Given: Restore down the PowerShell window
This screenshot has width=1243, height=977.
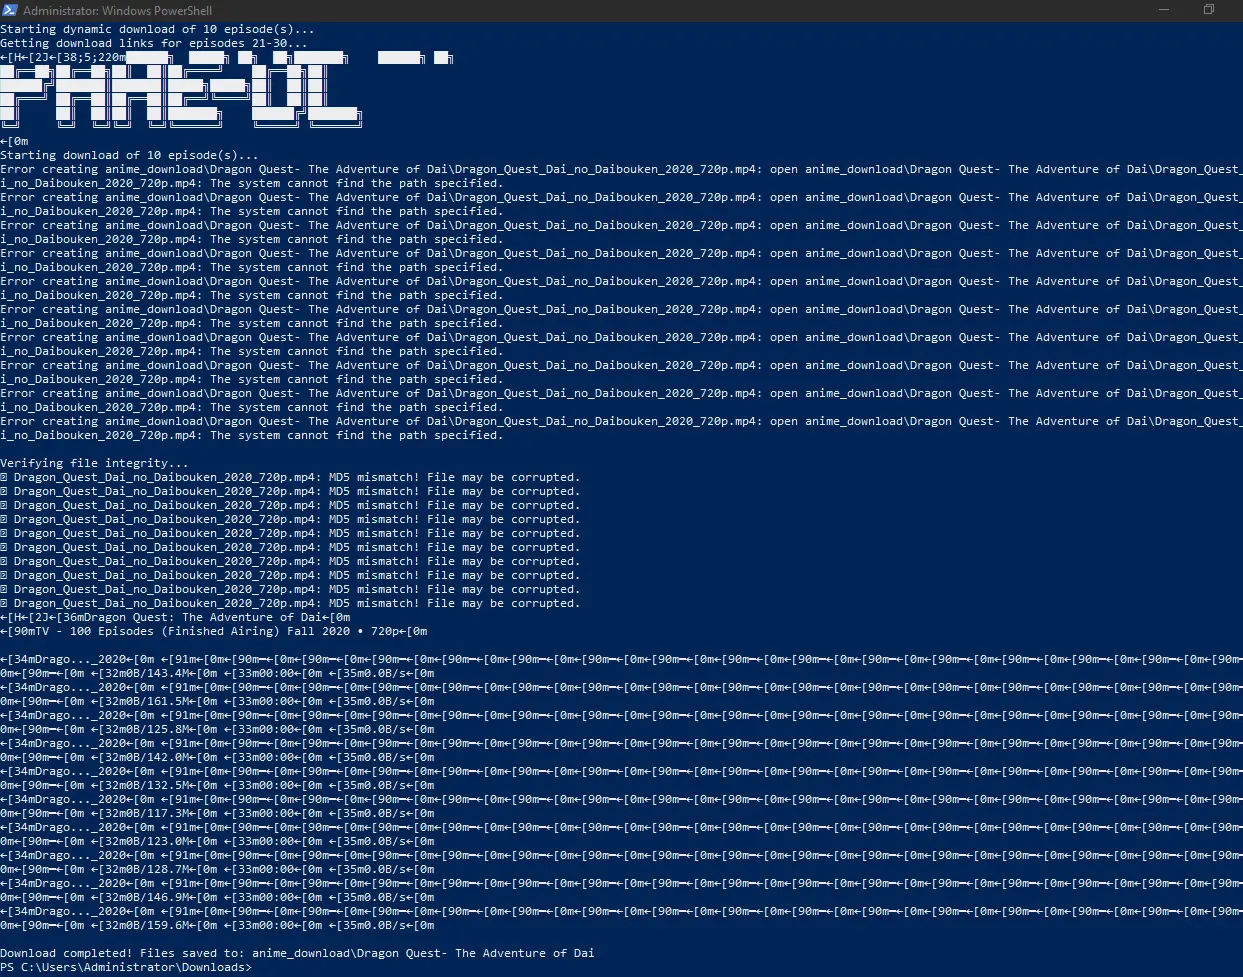Looking at the screenshot, I should coord(1209,10).
